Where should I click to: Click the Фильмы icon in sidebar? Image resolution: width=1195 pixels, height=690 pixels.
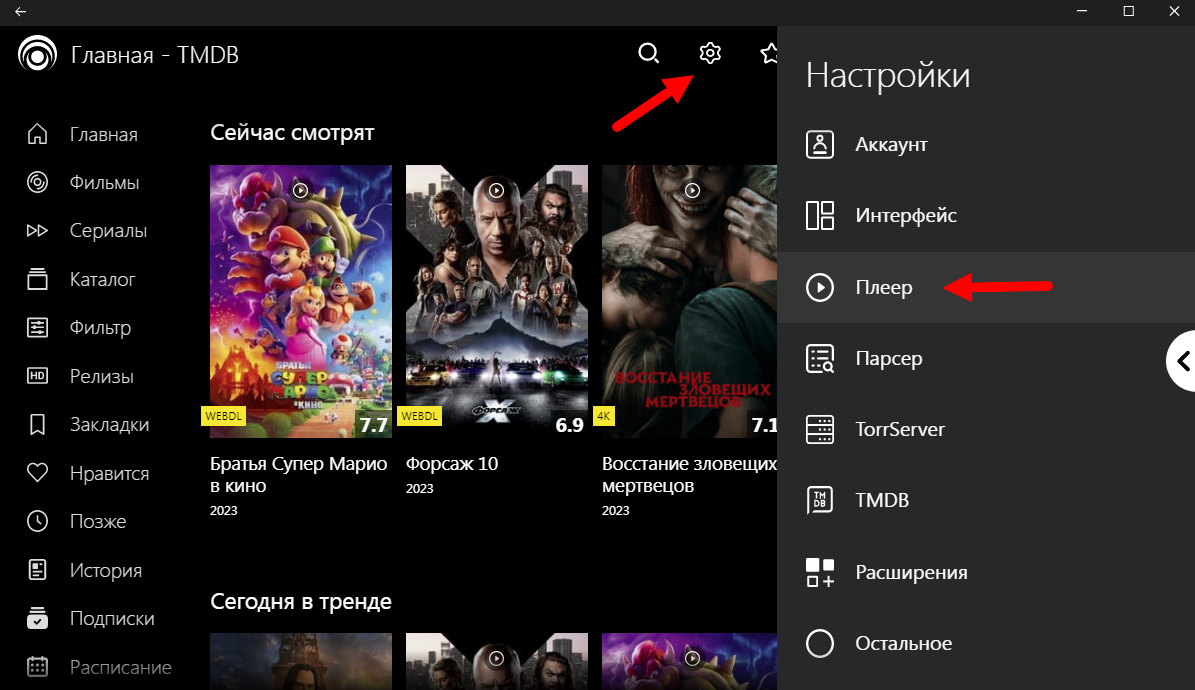(37, 182)
